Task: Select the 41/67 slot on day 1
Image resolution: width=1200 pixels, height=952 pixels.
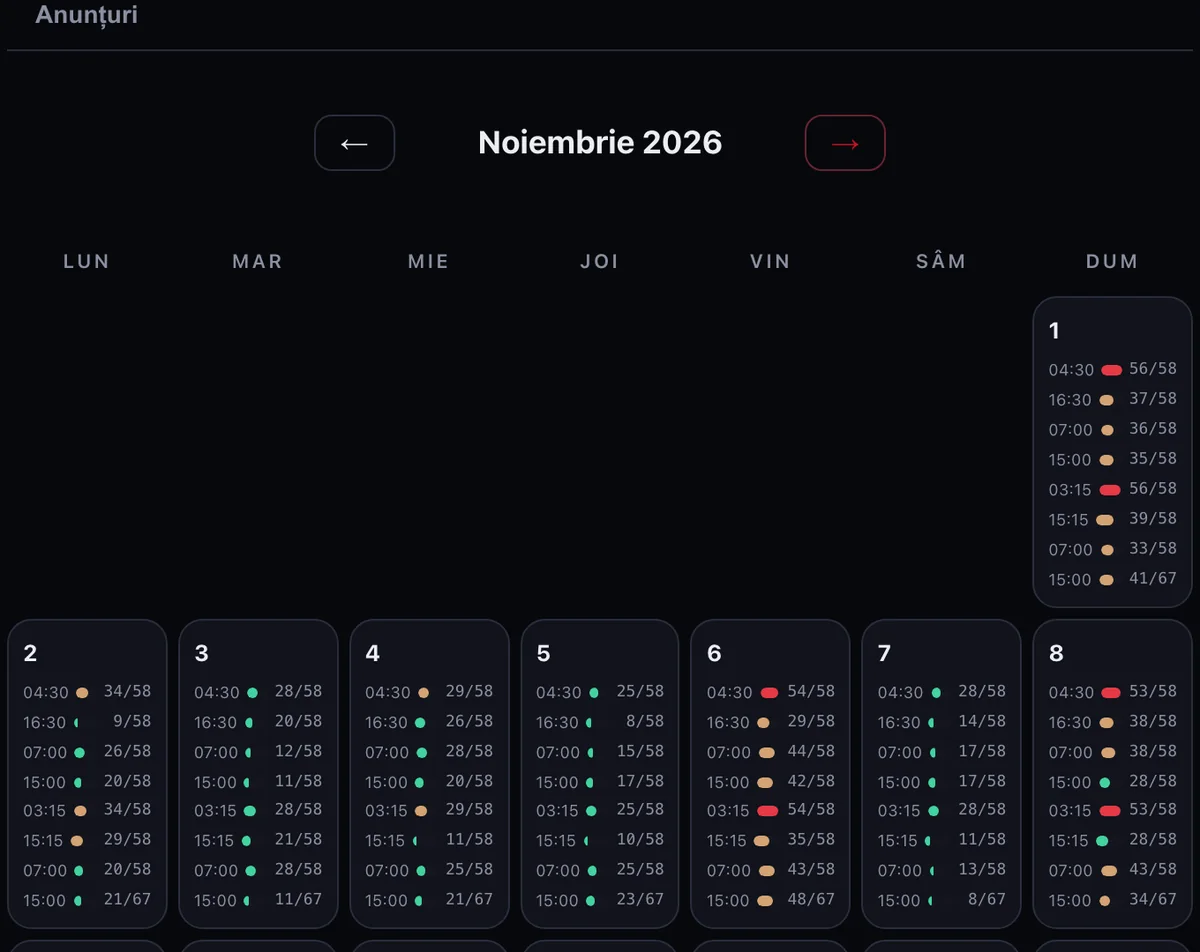Action: point(1113,579)
